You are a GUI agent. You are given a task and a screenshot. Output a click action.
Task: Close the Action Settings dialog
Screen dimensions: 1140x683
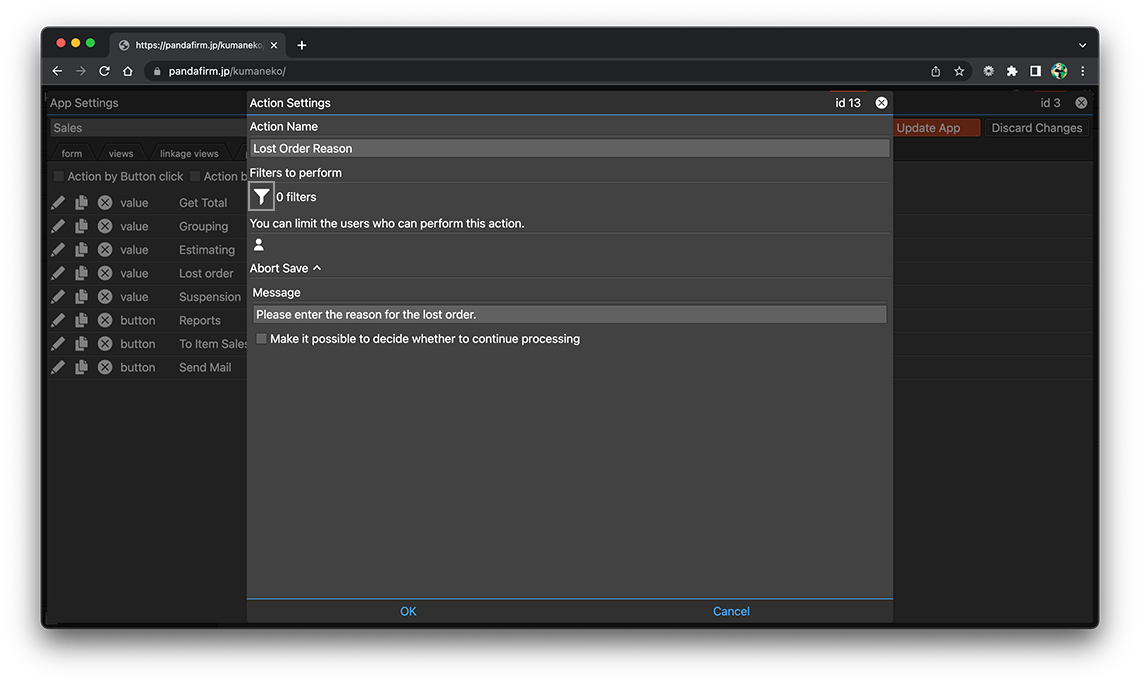click(x=881, y=103)
